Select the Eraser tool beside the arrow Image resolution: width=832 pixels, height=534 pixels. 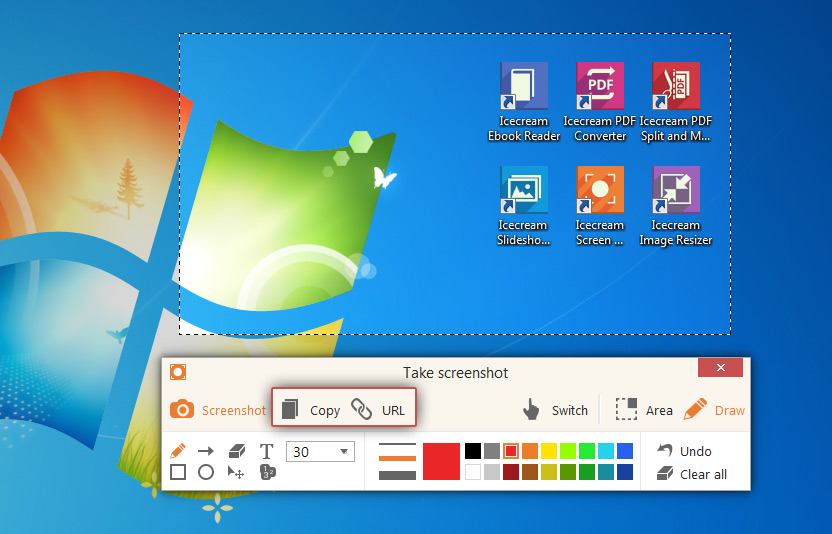click(x=237, y=451)
